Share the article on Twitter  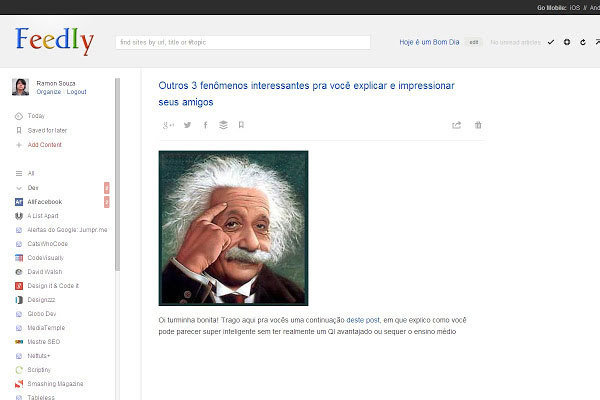pos(187,125)
